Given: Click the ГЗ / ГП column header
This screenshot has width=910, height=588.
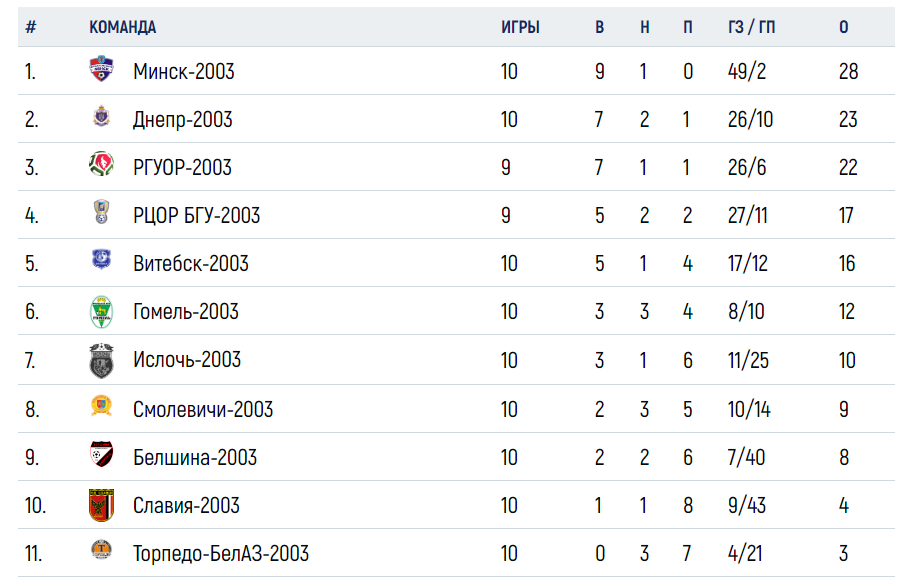Looking at the screenshot, I should (751, 27).
